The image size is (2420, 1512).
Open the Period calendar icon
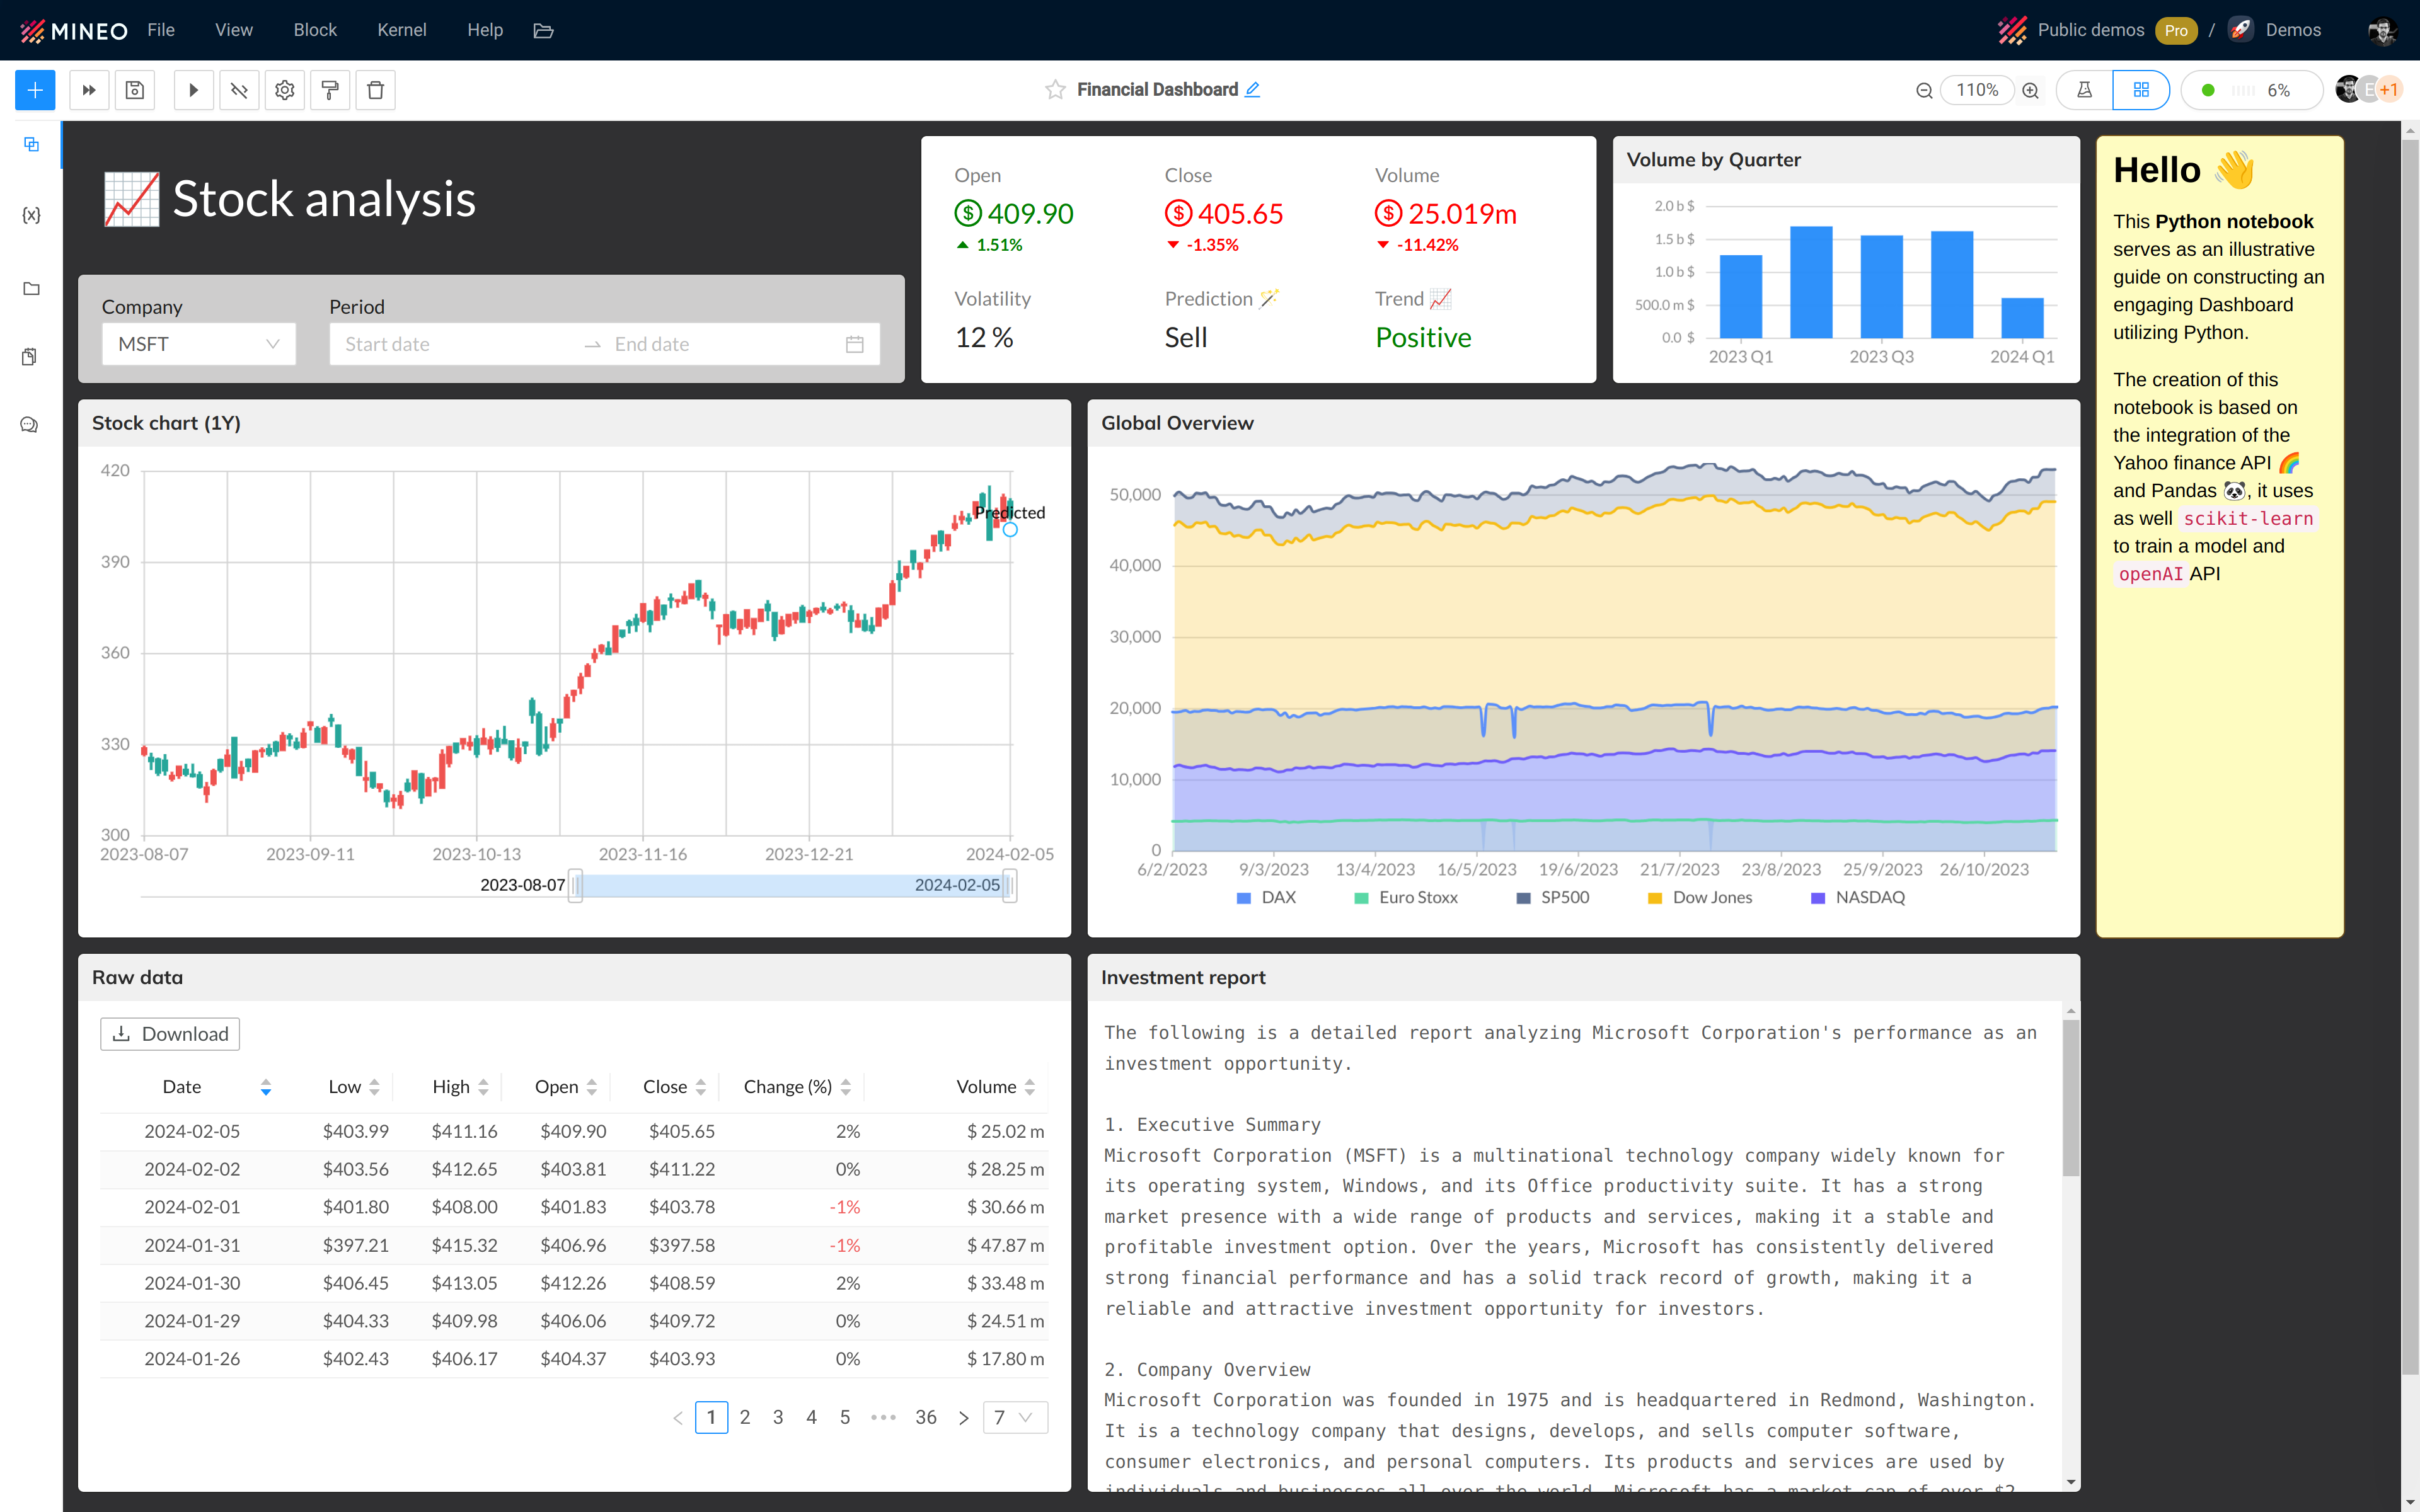click(x=855, y=344)
